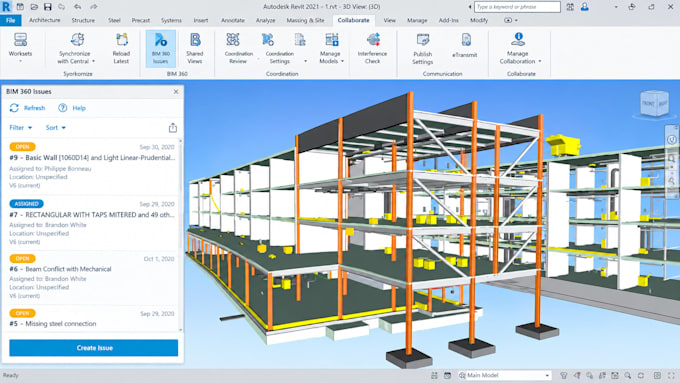Viewport: 680px width, 383px height.
Task: Click the Manage Collaboration icon
Action: click(518, 40)
